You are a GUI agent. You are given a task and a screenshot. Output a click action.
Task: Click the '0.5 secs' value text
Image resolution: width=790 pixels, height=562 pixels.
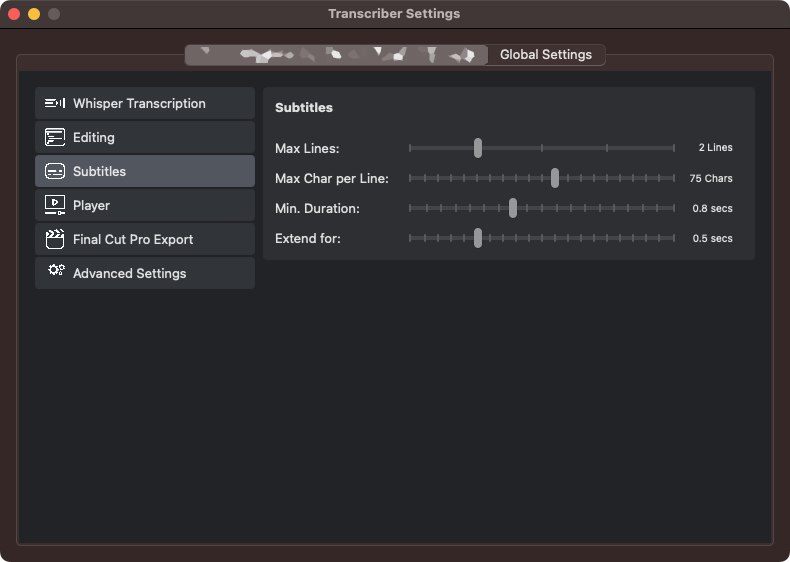pos(712,238)
